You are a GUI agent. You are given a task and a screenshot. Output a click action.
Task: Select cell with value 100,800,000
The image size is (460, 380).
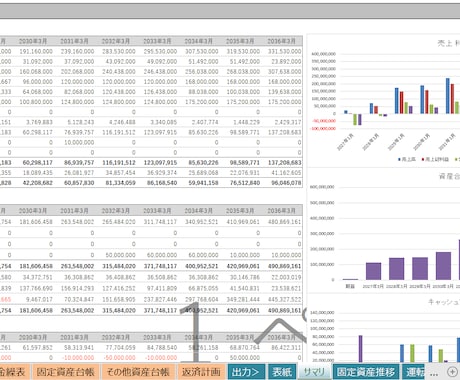36,102
